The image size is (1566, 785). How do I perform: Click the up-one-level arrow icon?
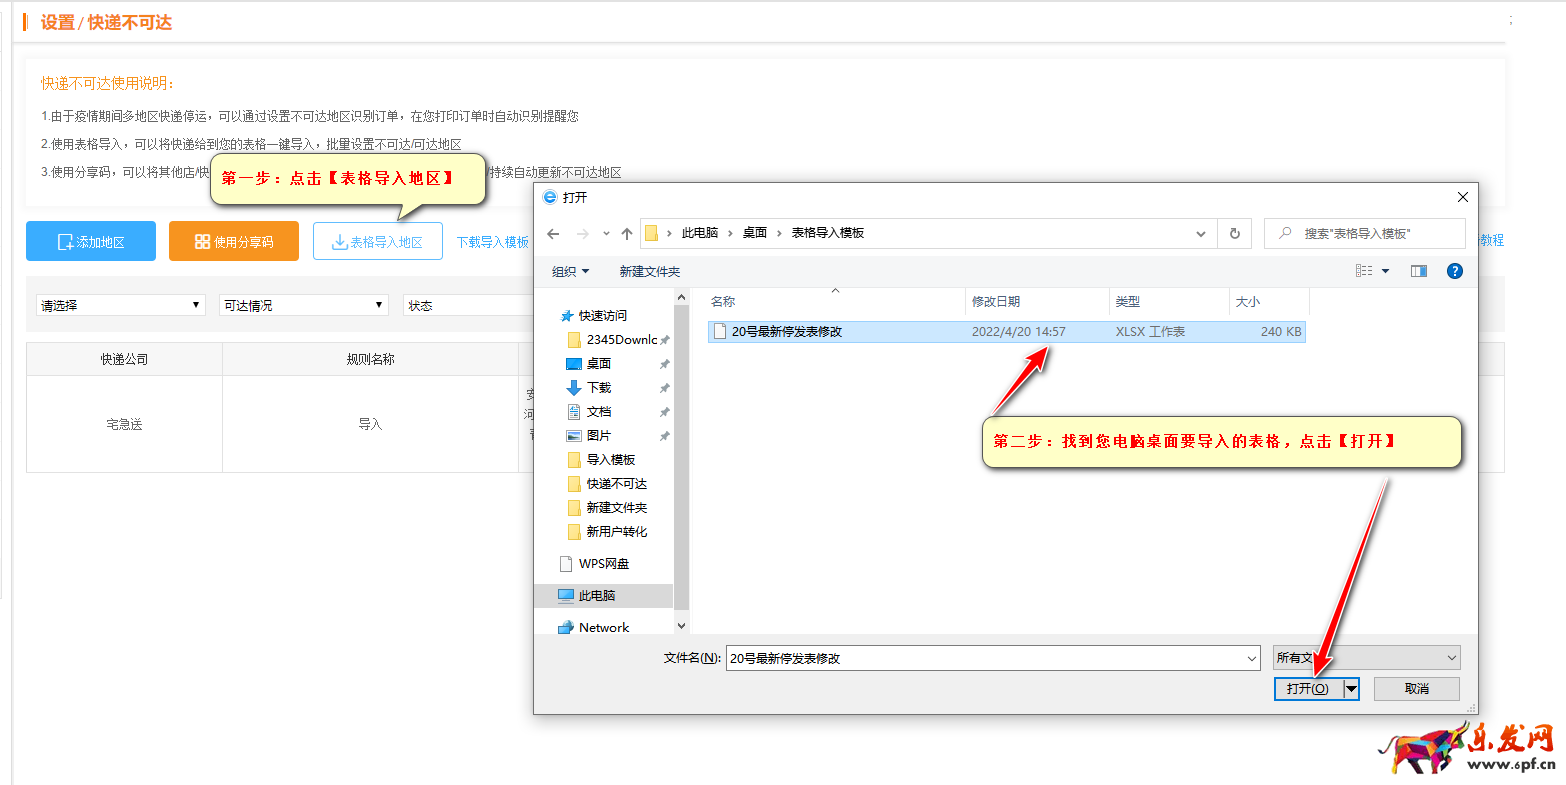coord(627,233)
